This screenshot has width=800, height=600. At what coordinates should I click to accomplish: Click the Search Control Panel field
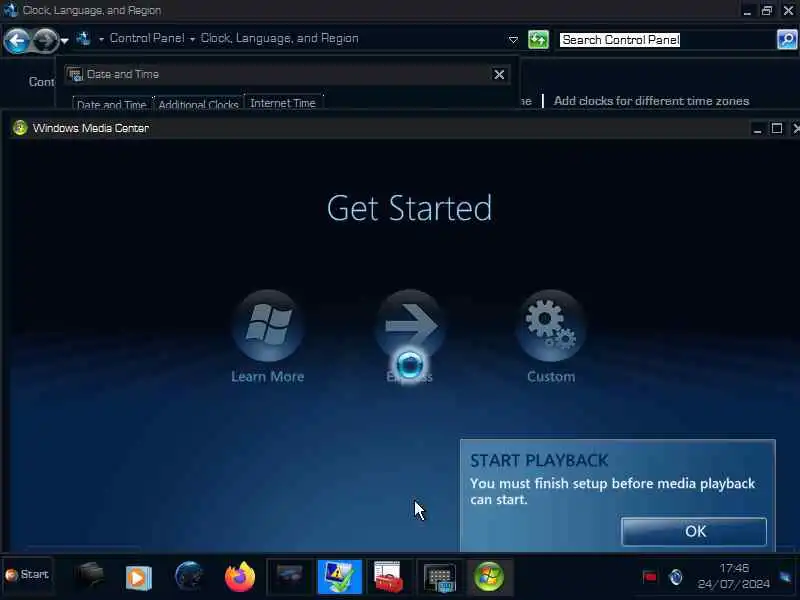[666, 40]
